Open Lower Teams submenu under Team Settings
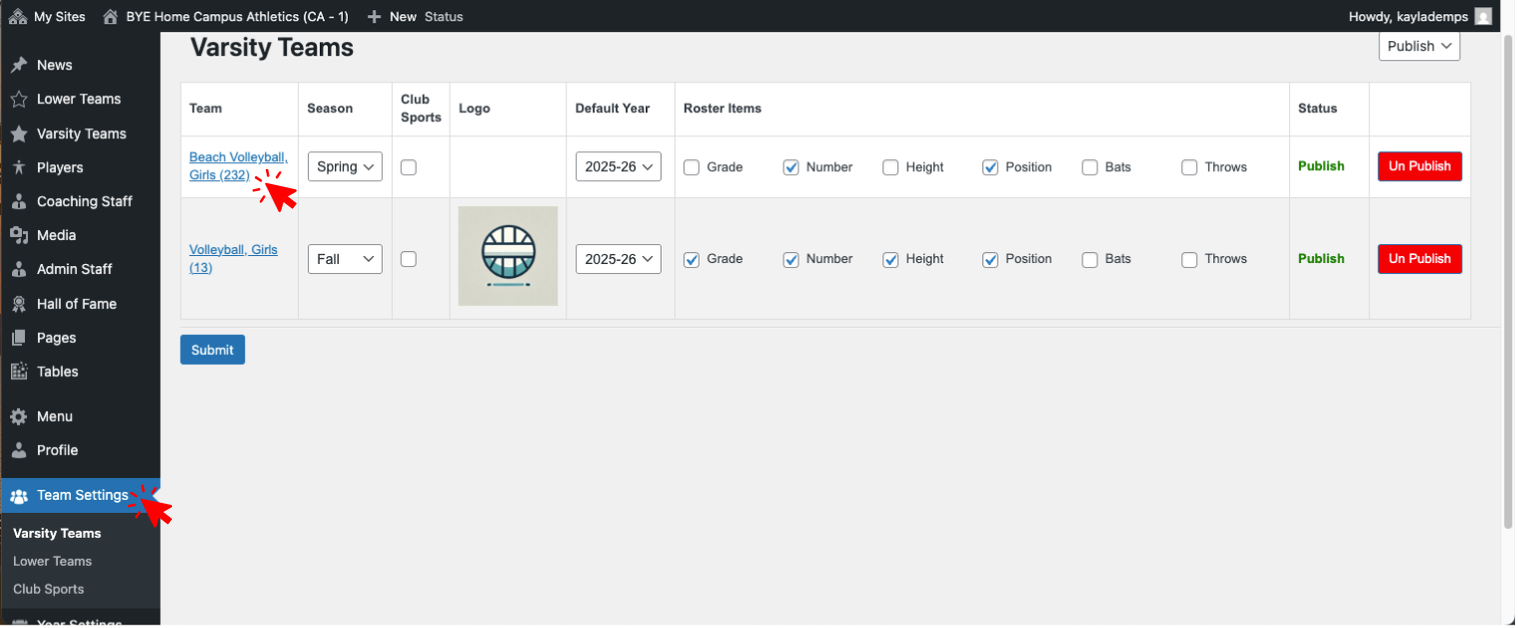Screen dimensions: 1518x628 [52, 561]
